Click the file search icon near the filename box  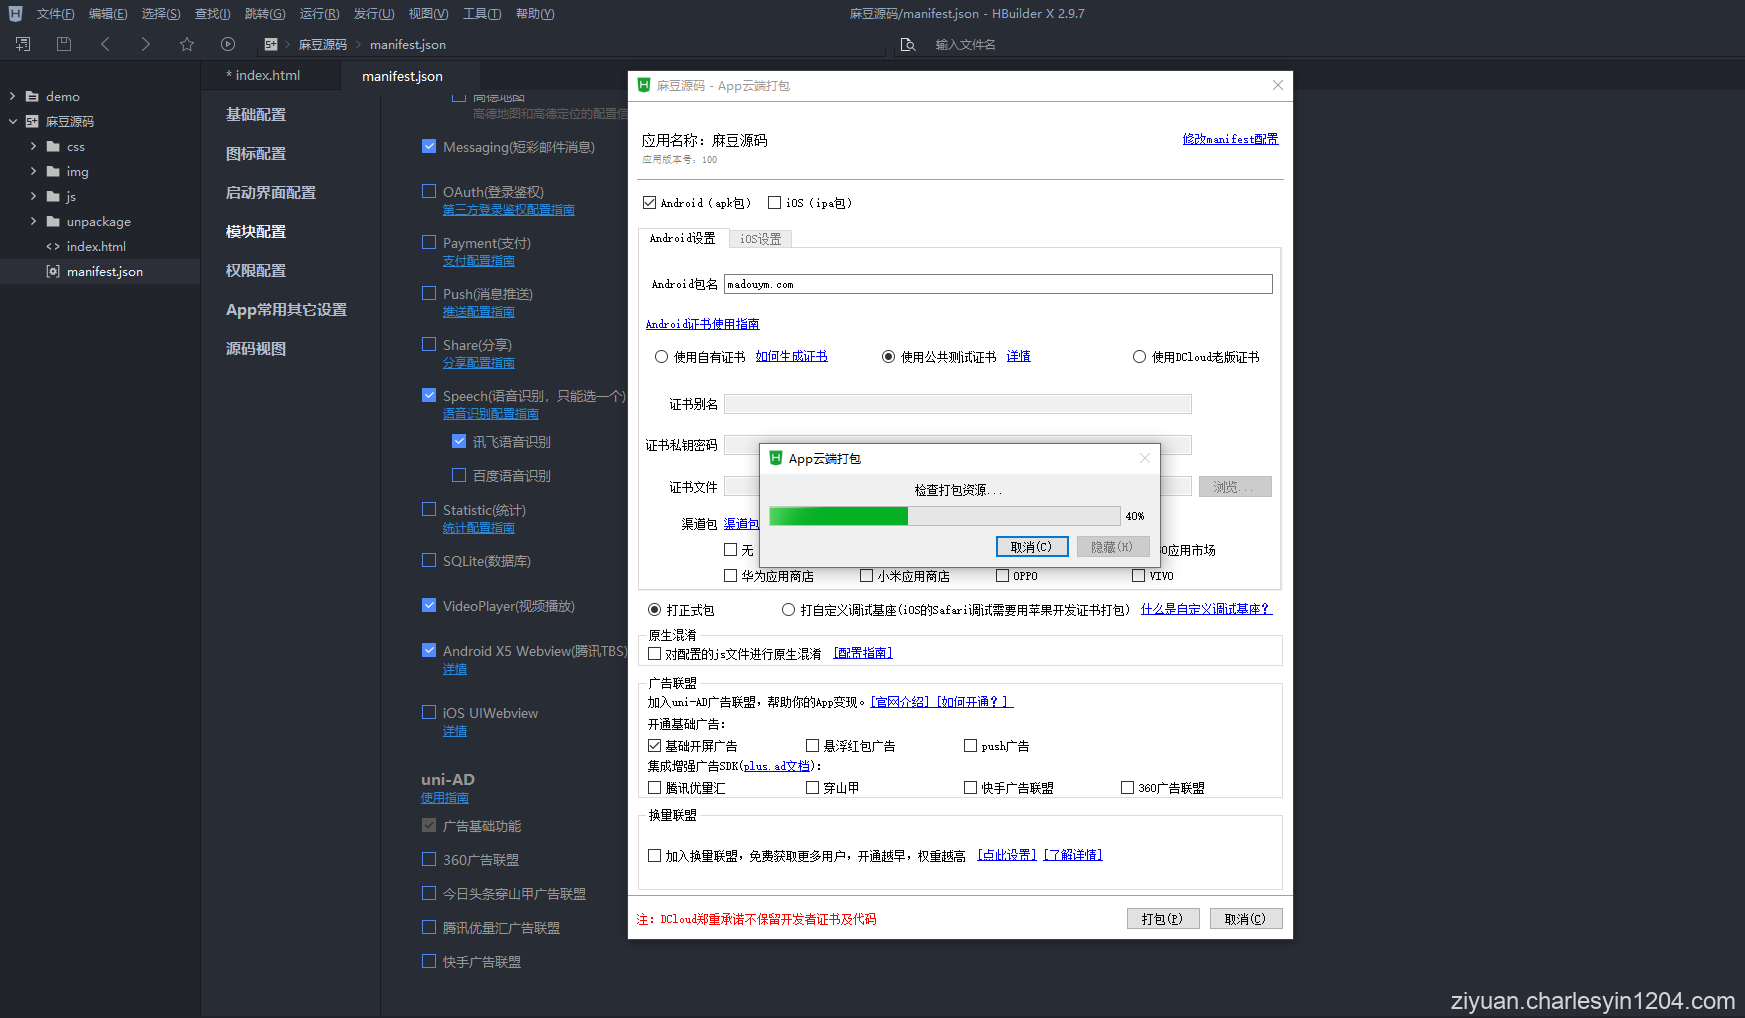coord(908,44)
